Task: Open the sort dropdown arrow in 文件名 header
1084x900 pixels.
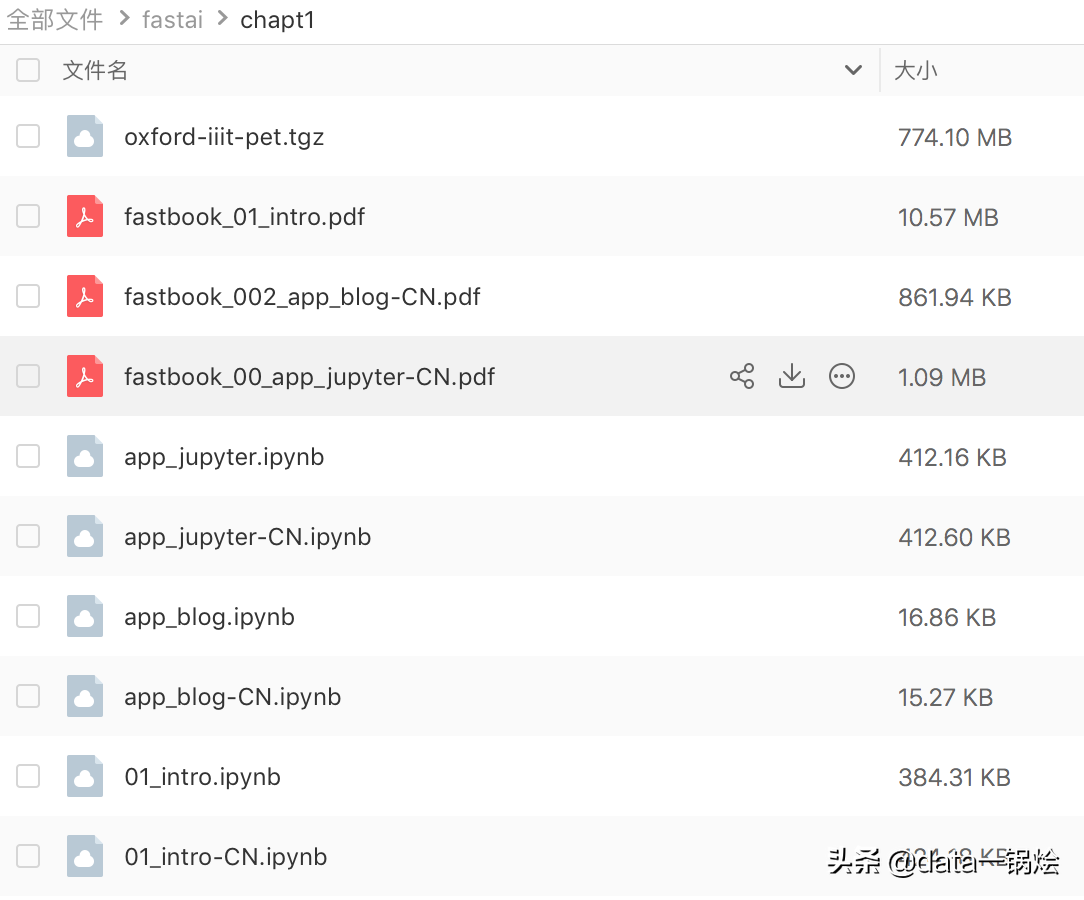Action: click(853, 70)
